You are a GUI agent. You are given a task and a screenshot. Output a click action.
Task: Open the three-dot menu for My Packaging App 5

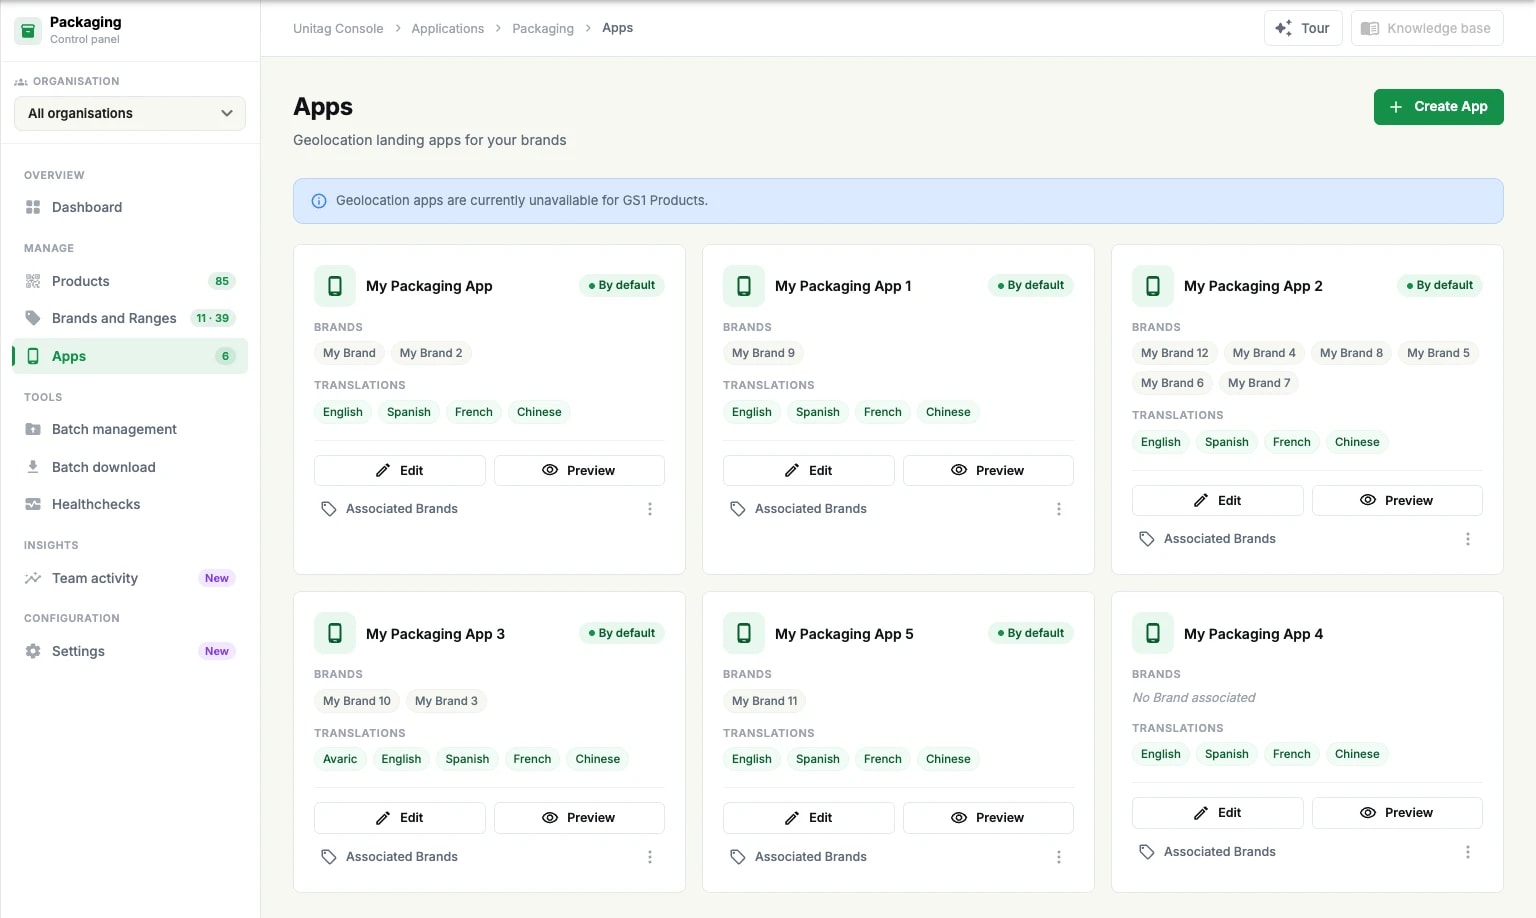pyautogui.click(x=1059, y=857)
